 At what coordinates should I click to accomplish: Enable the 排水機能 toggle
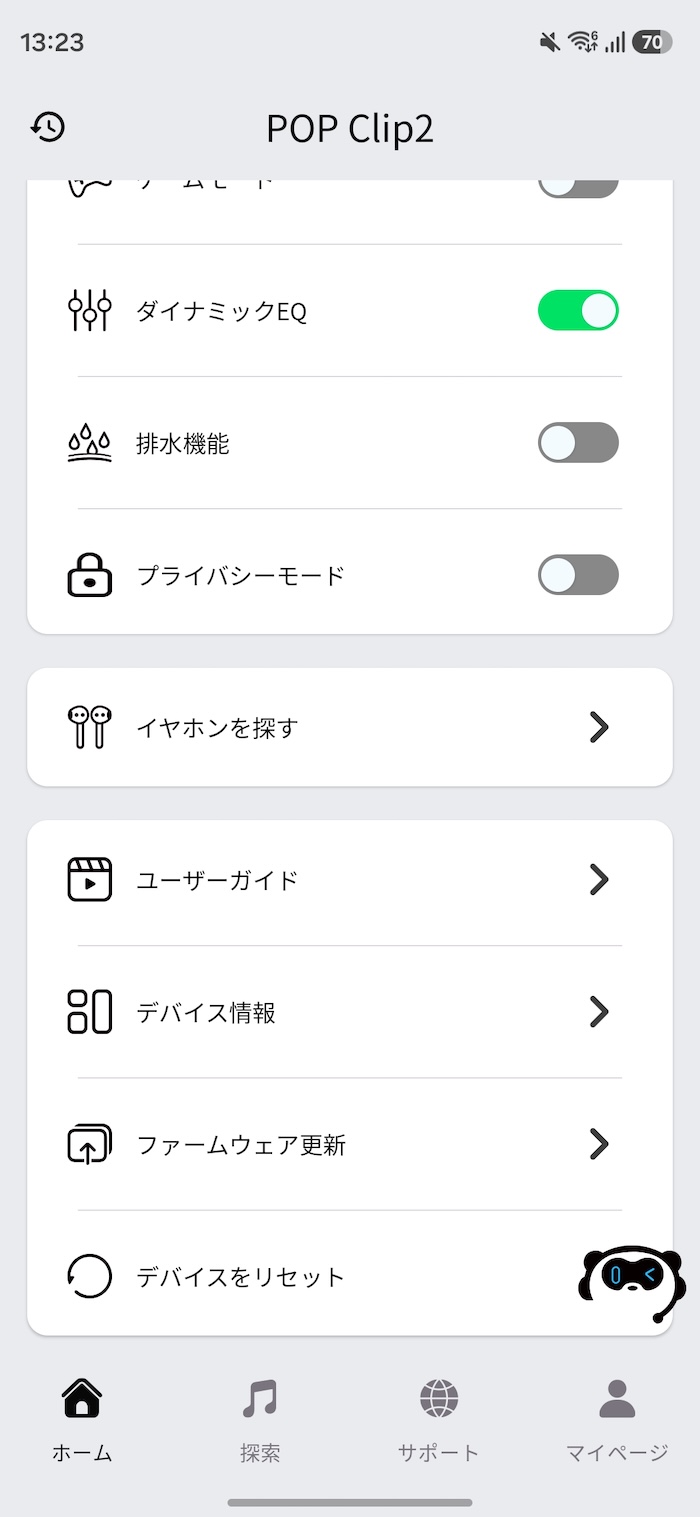(578, 443)
